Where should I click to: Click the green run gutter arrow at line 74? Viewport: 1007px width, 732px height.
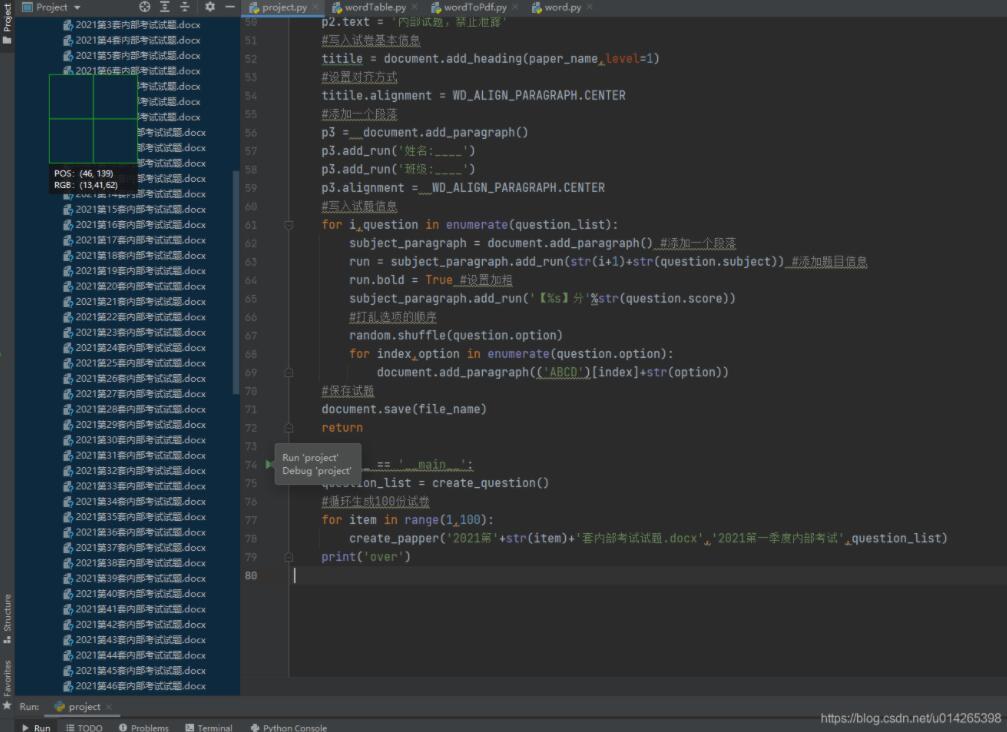point(269,465)
